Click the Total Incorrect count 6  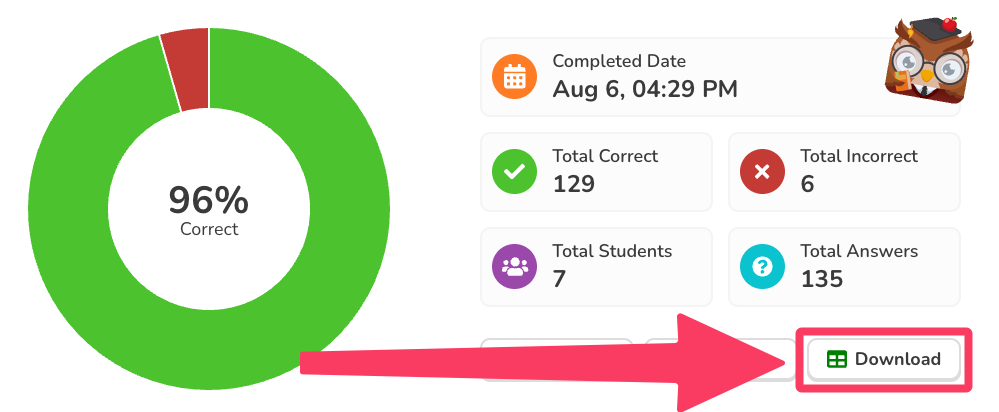808,184
